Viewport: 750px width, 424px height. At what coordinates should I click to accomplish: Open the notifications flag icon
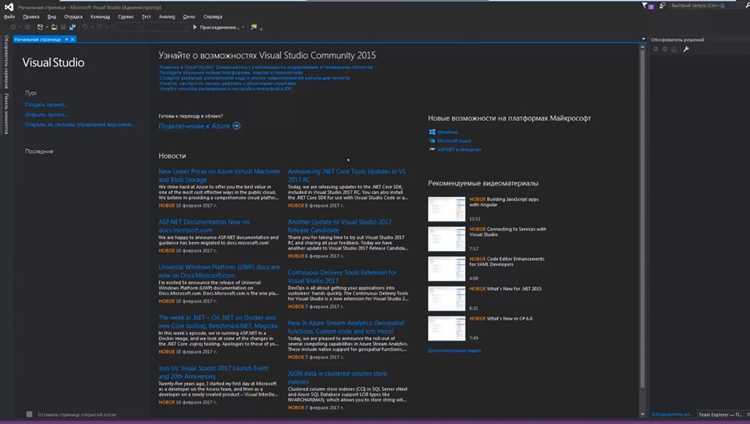(644, 5)
